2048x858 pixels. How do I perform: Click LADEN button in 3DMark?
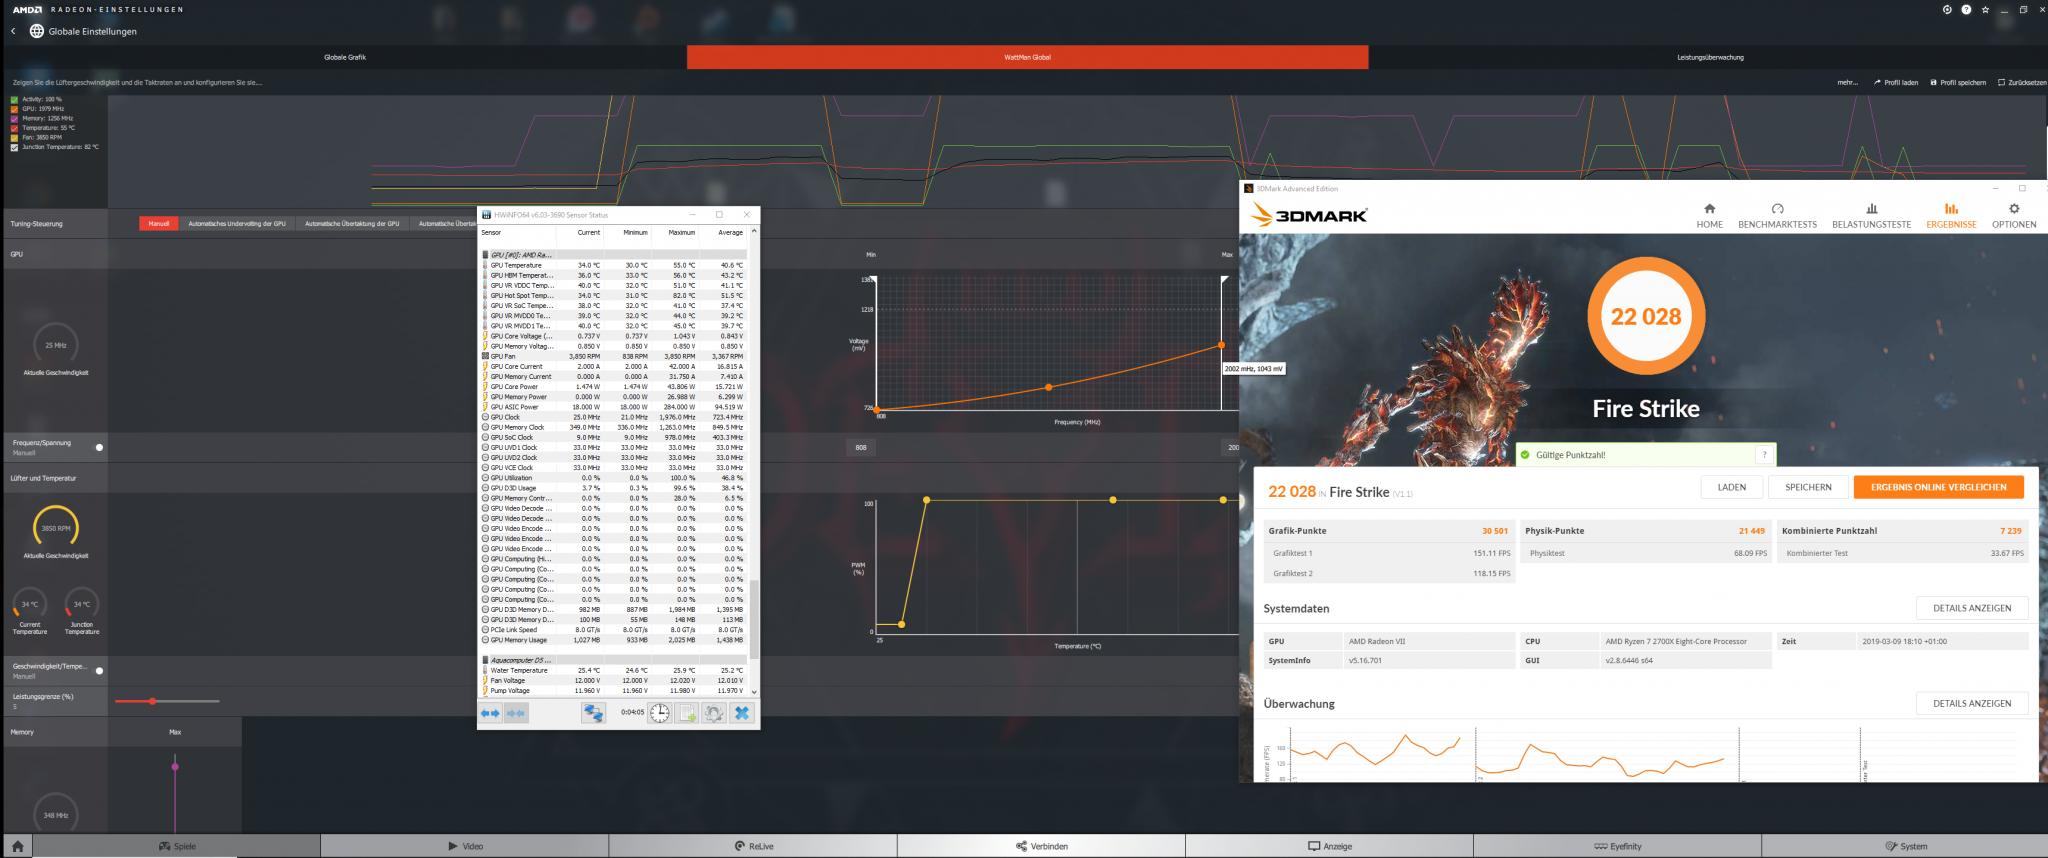pos(1731,487)
